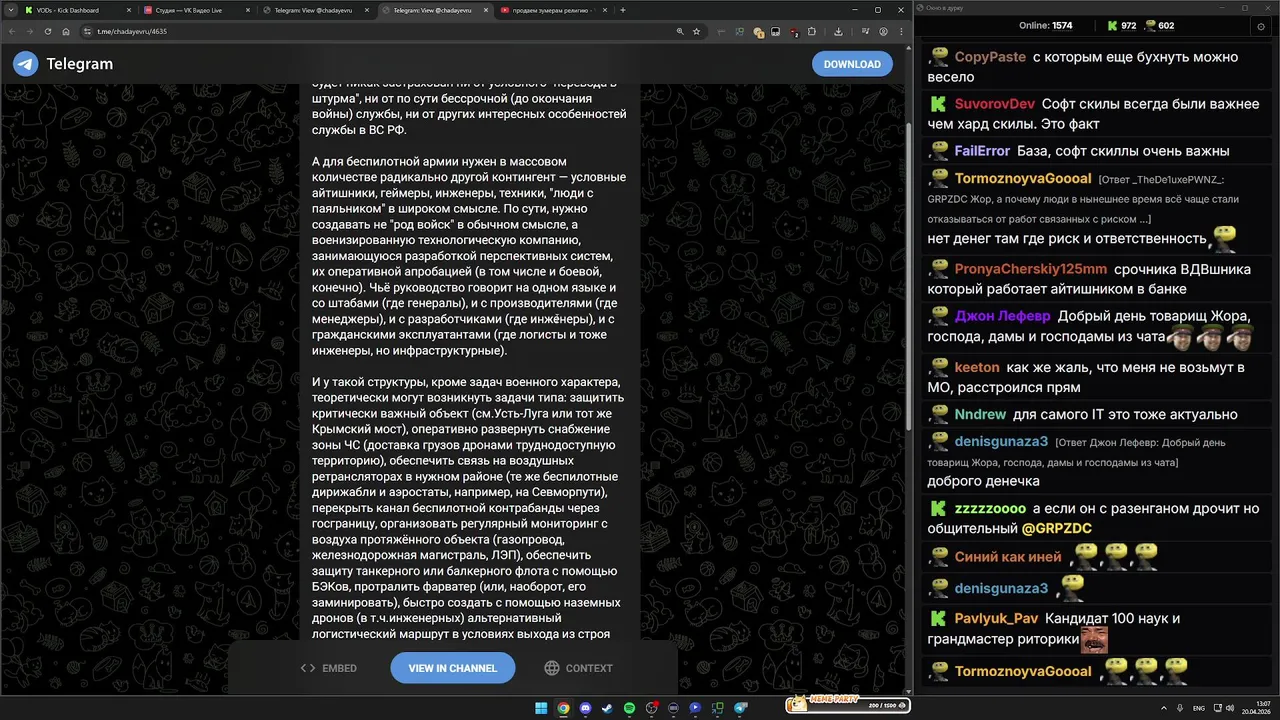This screenshot has height=720, width=1280.
Task: Click username Джон Лефевр in chat
Action: pos(1002,316)
